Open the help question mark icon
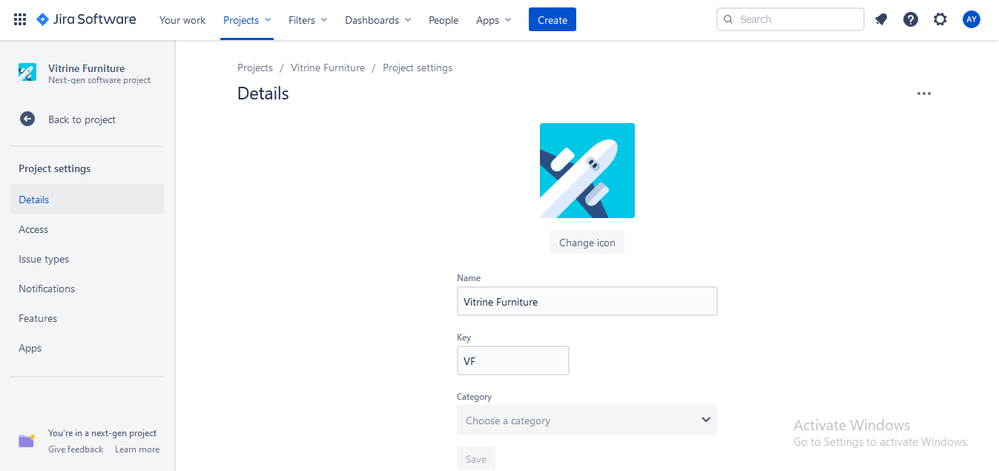Screen dimensions: 999x471 tap(910, 20)
